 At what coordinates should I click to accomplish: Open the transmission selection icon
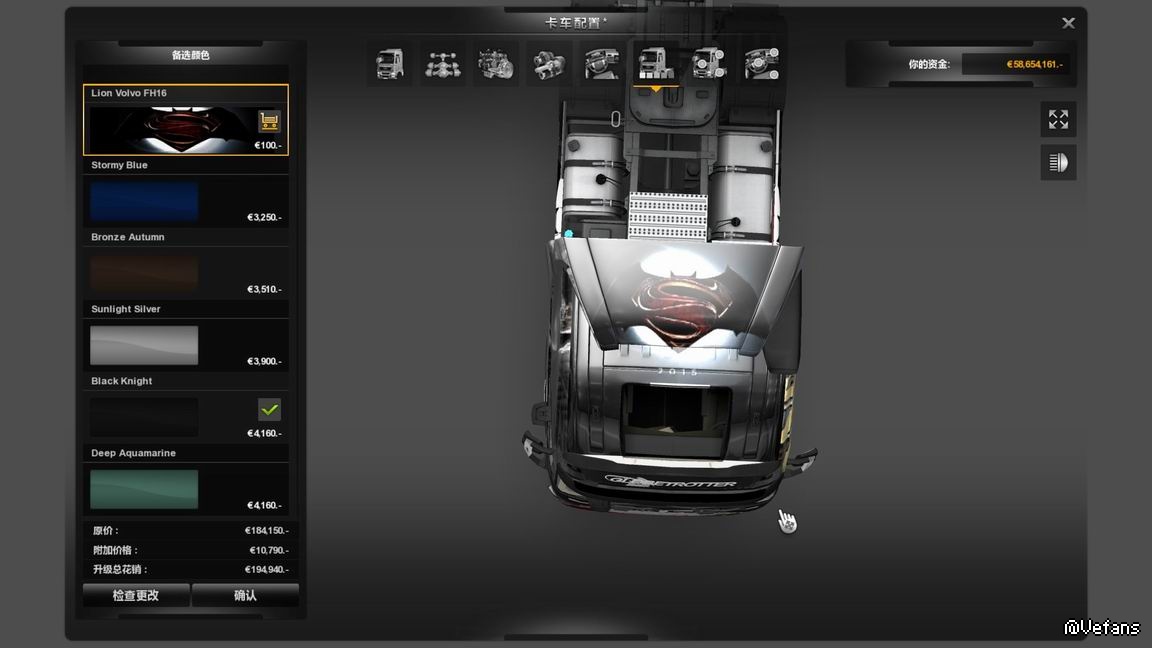tap(549, 64)
